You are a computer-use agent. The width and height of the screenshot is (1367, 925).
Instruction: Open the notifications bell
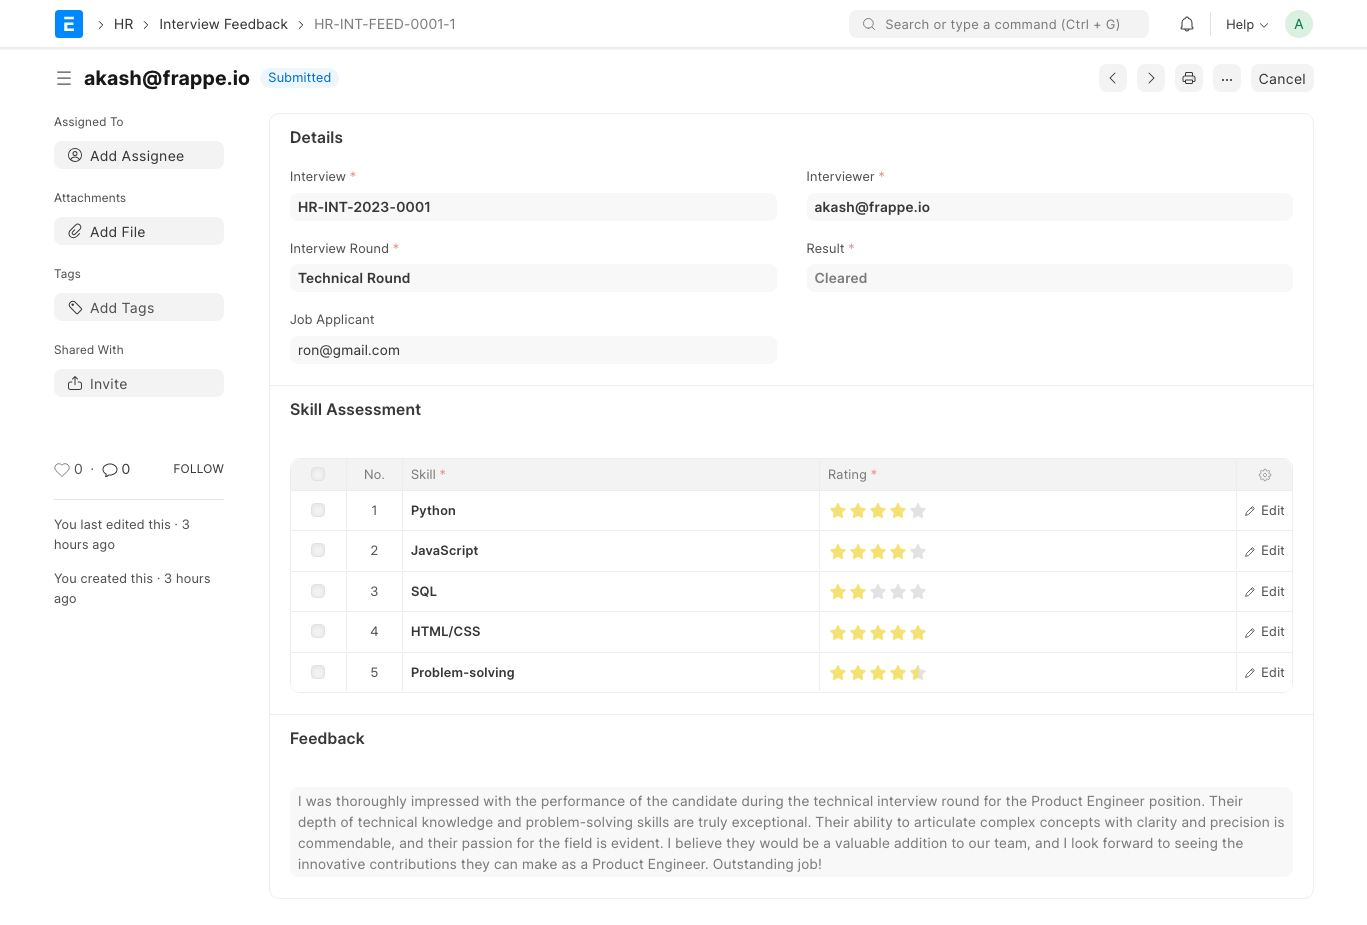point(1187,24)
